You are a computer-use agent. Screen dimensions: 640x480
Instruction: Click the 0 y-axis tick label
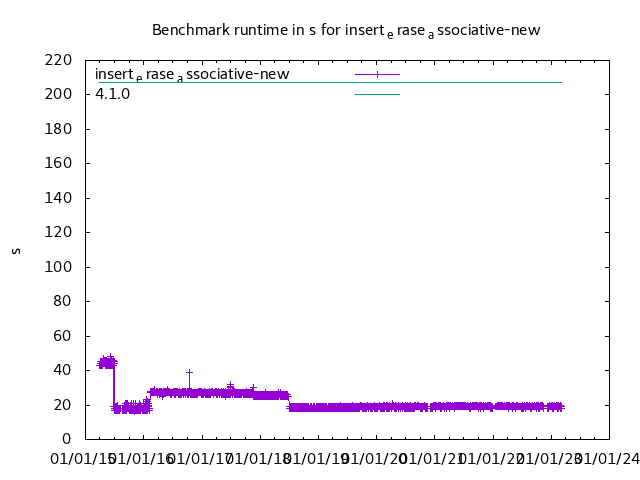66,439
